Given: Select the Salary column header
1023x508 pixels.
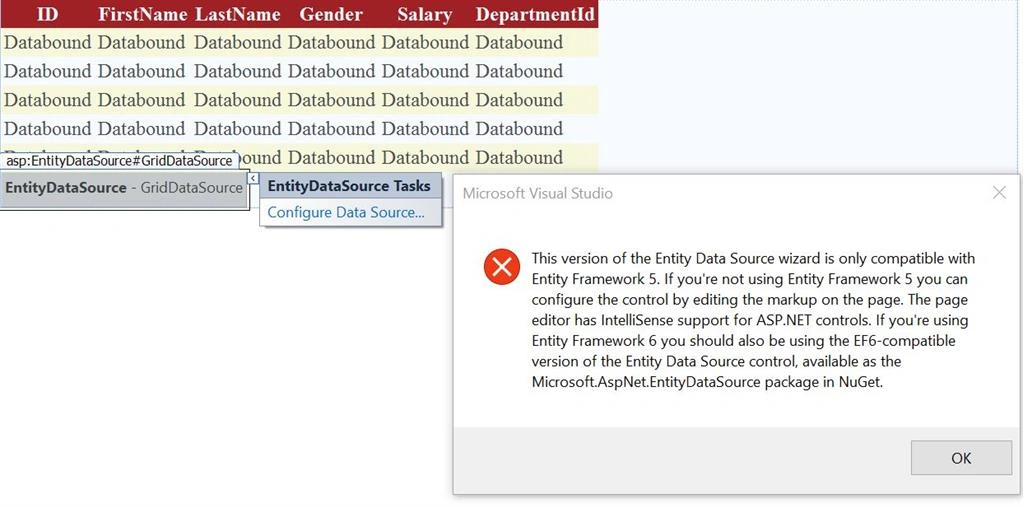Looking at the screenshot, I should [425, 14].
